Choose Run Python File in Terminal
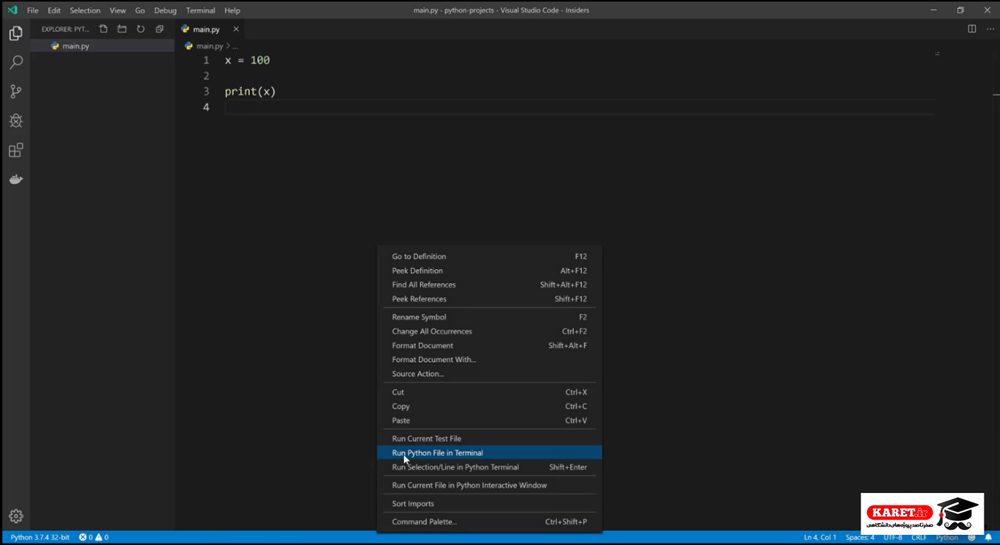Viewport: 1000px width, 545px height. 489,453
